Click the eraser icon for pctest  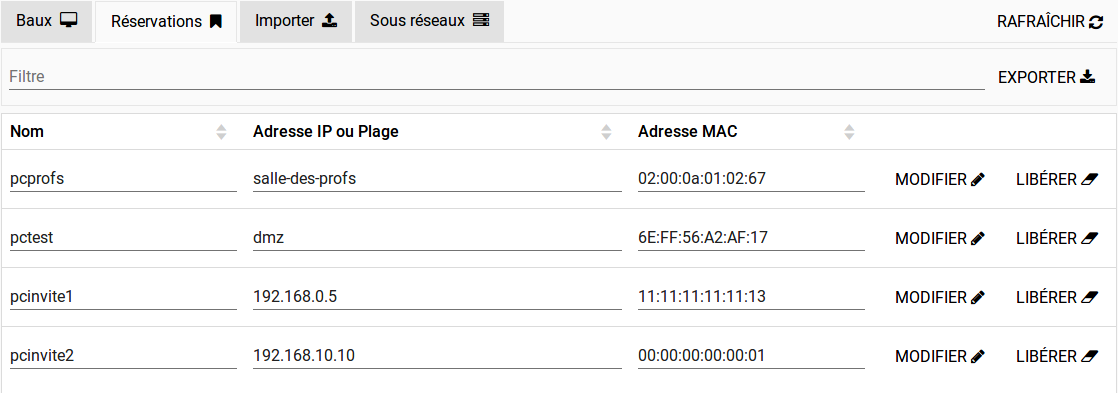(x=1090, y=238)
